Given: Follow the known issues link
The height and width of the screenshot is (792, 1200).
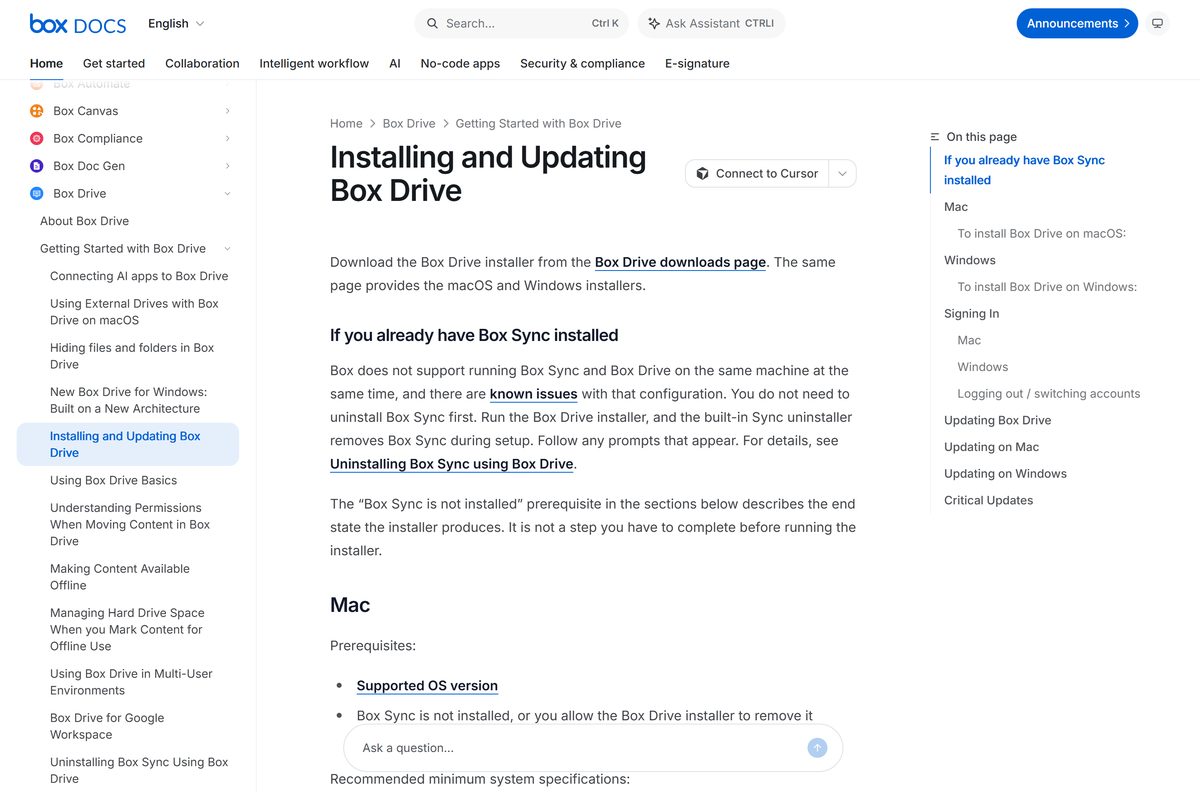Looking at the screenshot, I should tap(533, 394).
